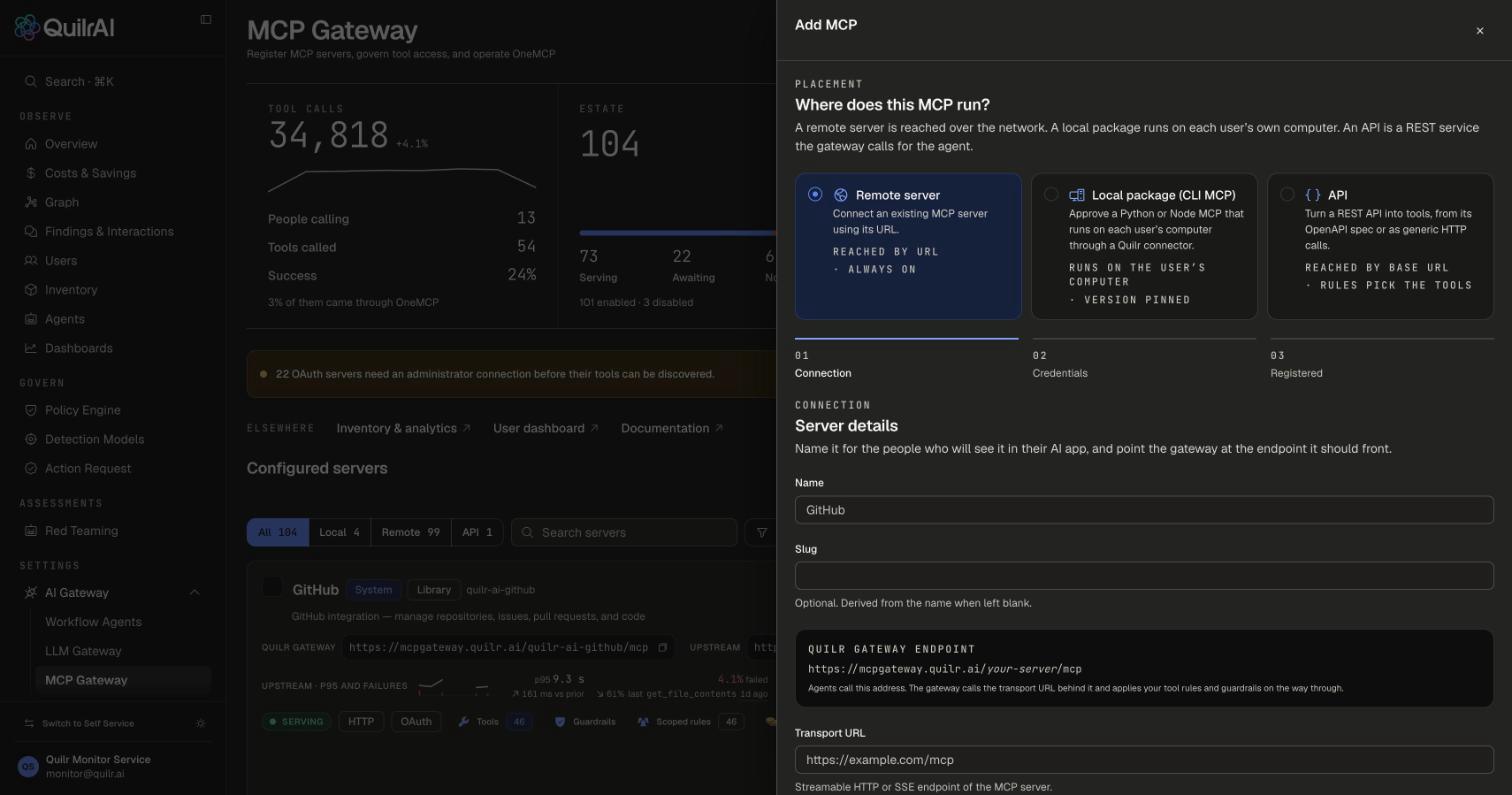1512x795 pixels.
Task: Open LLM Gateway in sidebar
Action: point(83,651)
